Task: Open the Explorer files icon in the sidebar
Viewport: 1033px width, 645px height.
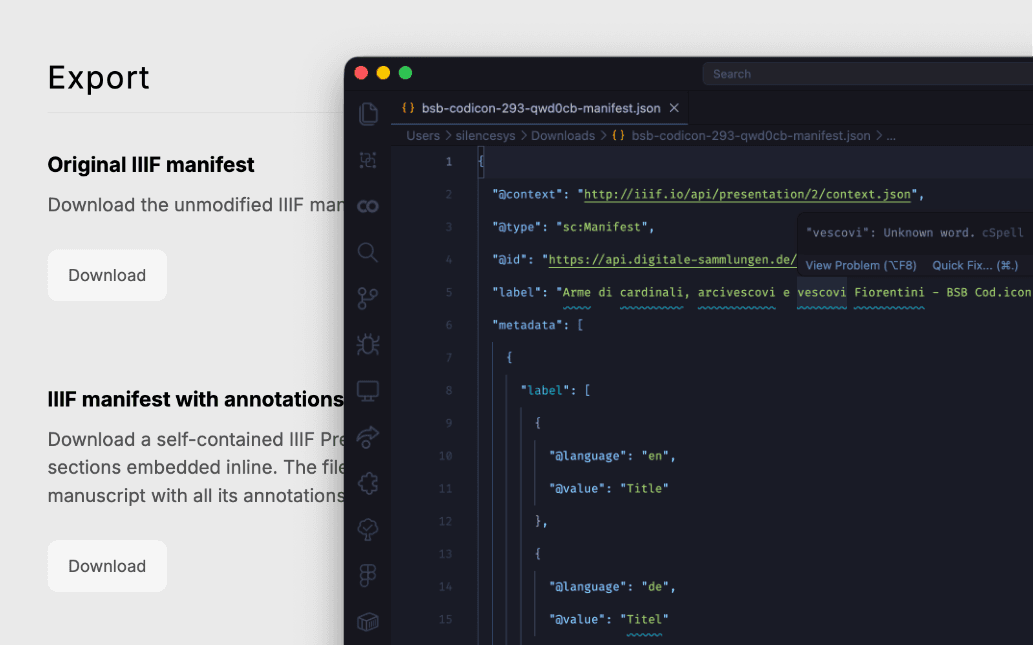Action: [x=368, y=113]
